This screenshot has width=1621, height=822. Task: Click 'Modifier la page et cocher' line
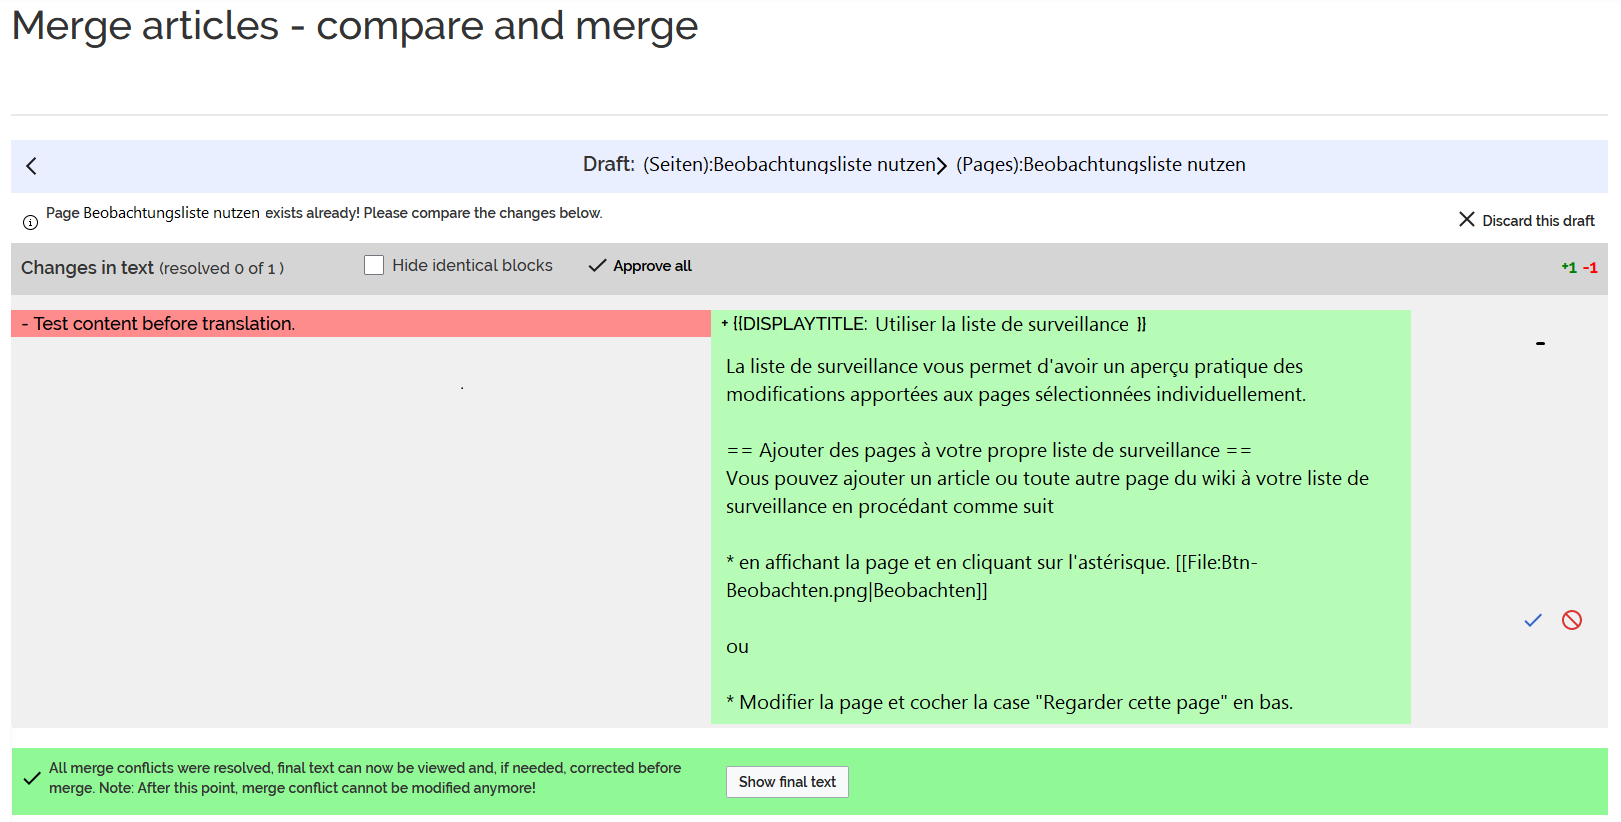pos(1010,703)
